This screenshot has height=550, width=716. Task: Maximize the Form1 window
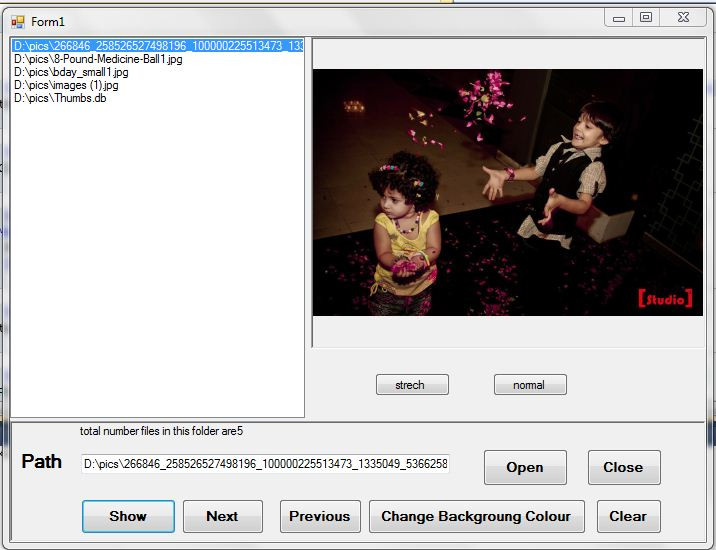(x=646, y=17)
